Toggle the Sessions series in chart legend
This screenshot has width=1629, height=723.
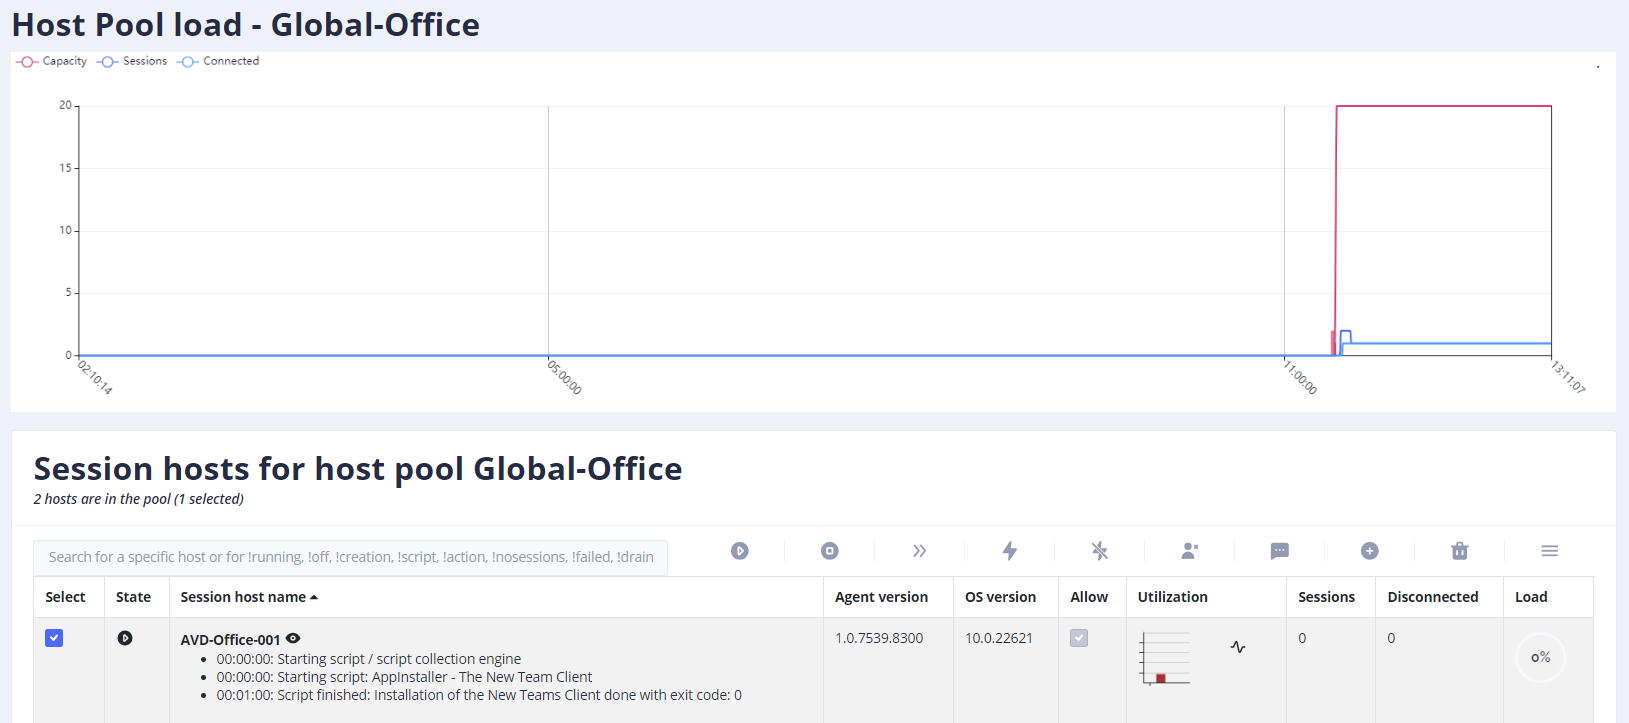(x=132, y=61)
